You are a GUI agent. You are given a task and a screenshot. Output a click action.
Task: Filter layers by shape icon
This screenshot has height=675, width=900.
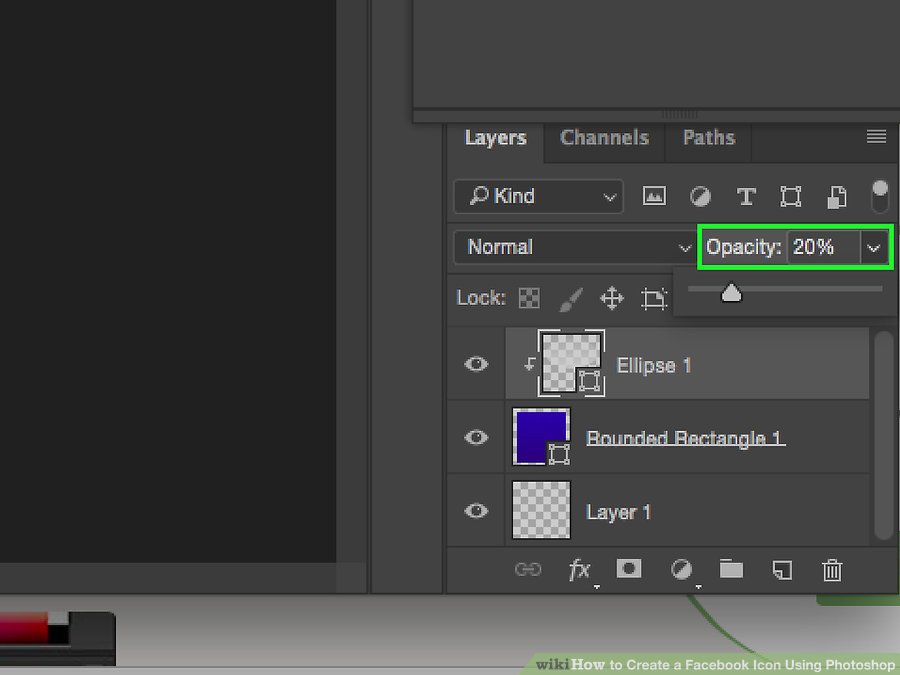[790, 196]
